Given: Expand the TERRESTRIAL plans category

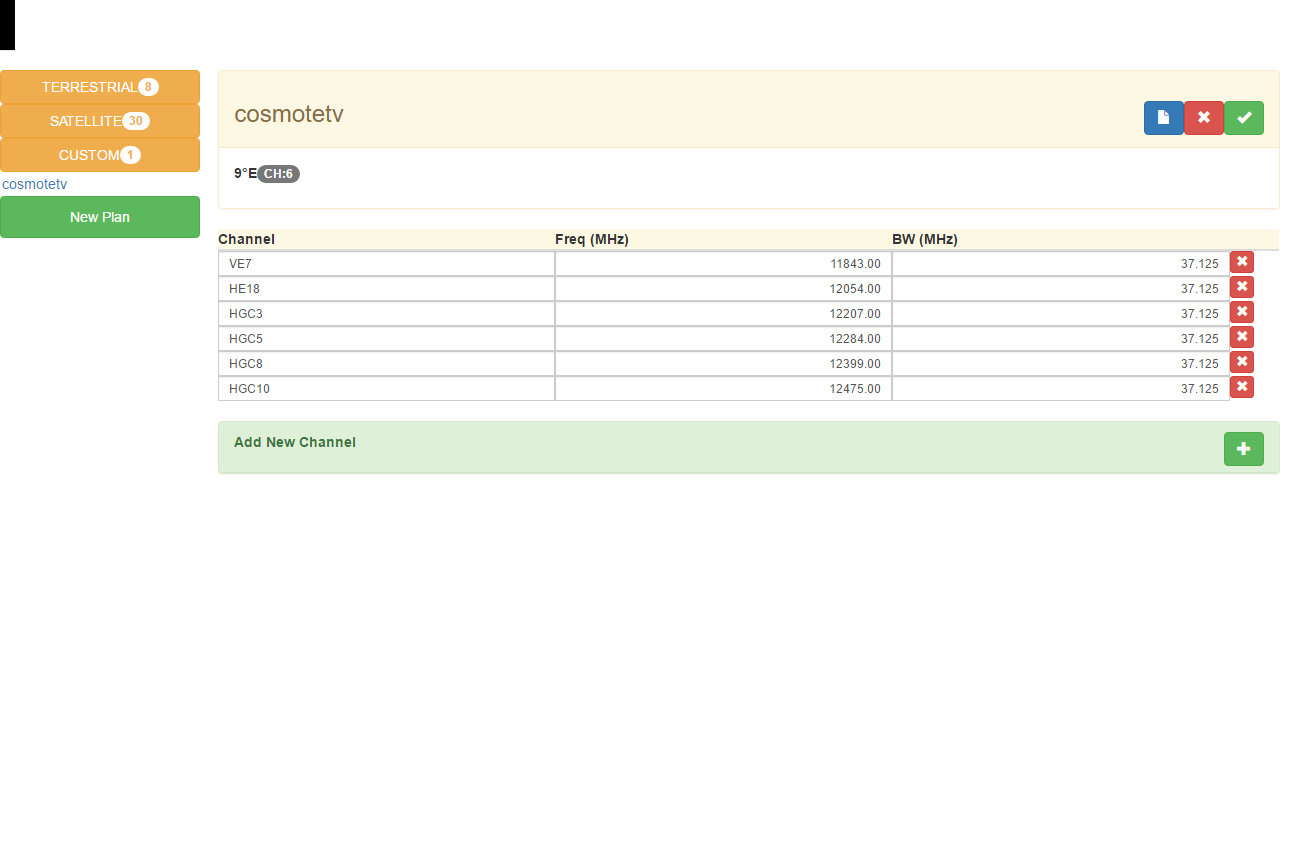Looking at the screenshot, I should pyautogui.click(x=100, y=87).
